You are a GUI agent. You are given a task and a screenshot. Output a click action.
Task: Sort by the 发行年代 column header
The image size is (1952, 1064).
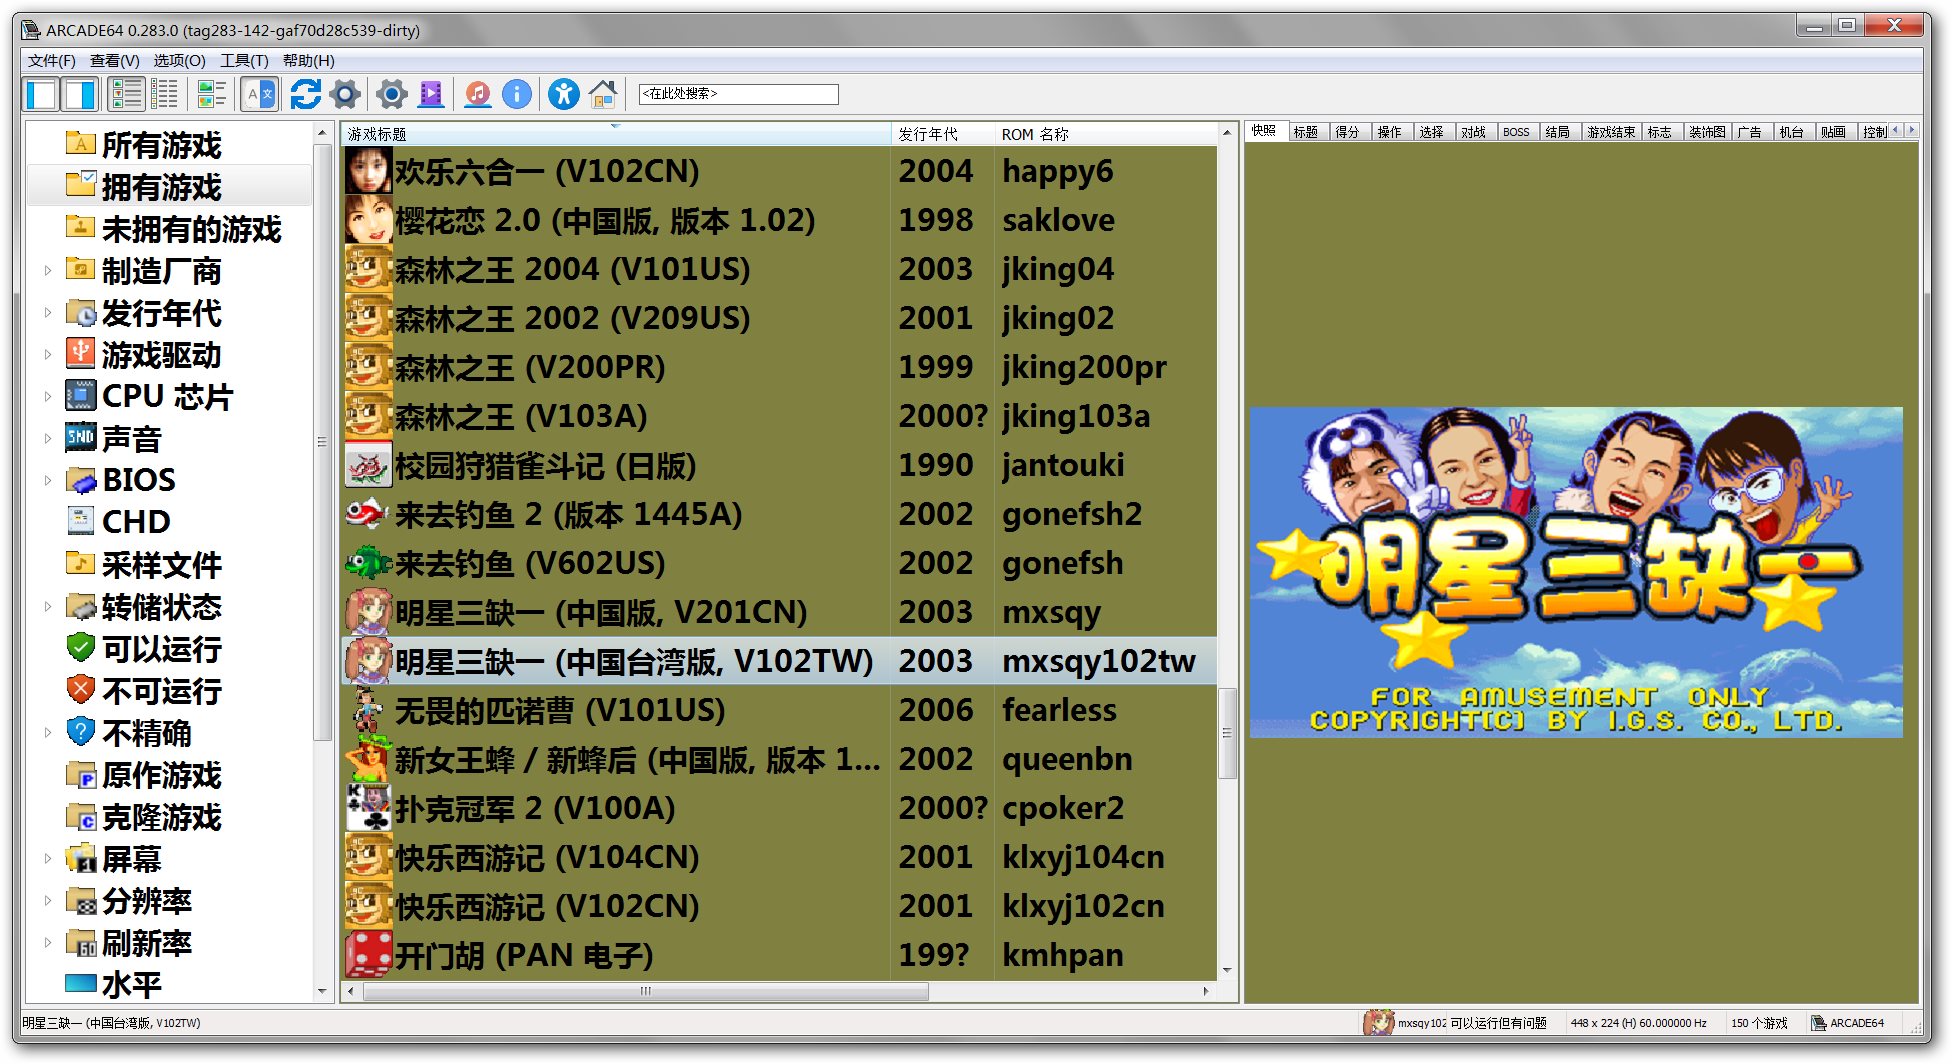(x=927, y=134)
